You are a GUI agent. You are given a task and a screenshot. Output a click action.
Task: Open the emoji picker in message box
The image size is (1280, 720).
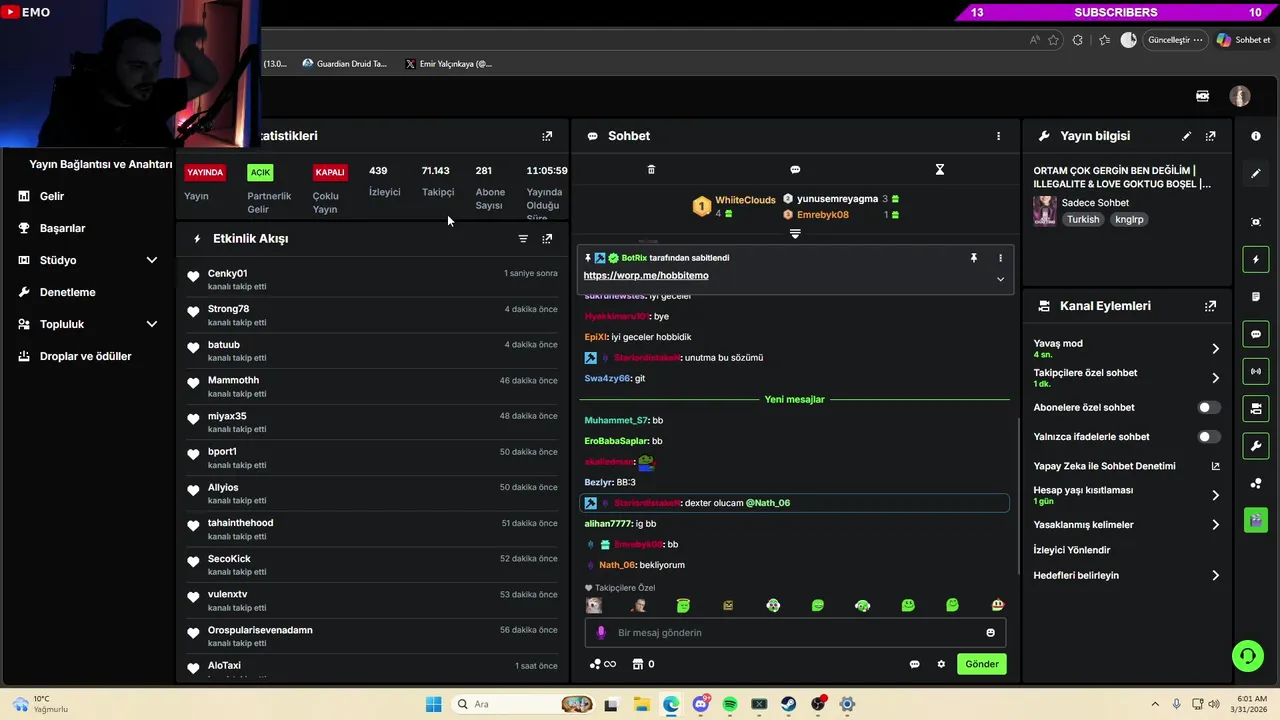pyautogui.click(x=991, y=633)
